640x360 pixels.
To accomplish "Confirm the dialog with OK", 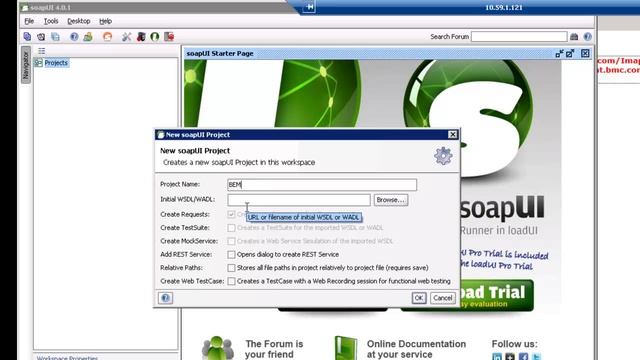I will (419, 298).
